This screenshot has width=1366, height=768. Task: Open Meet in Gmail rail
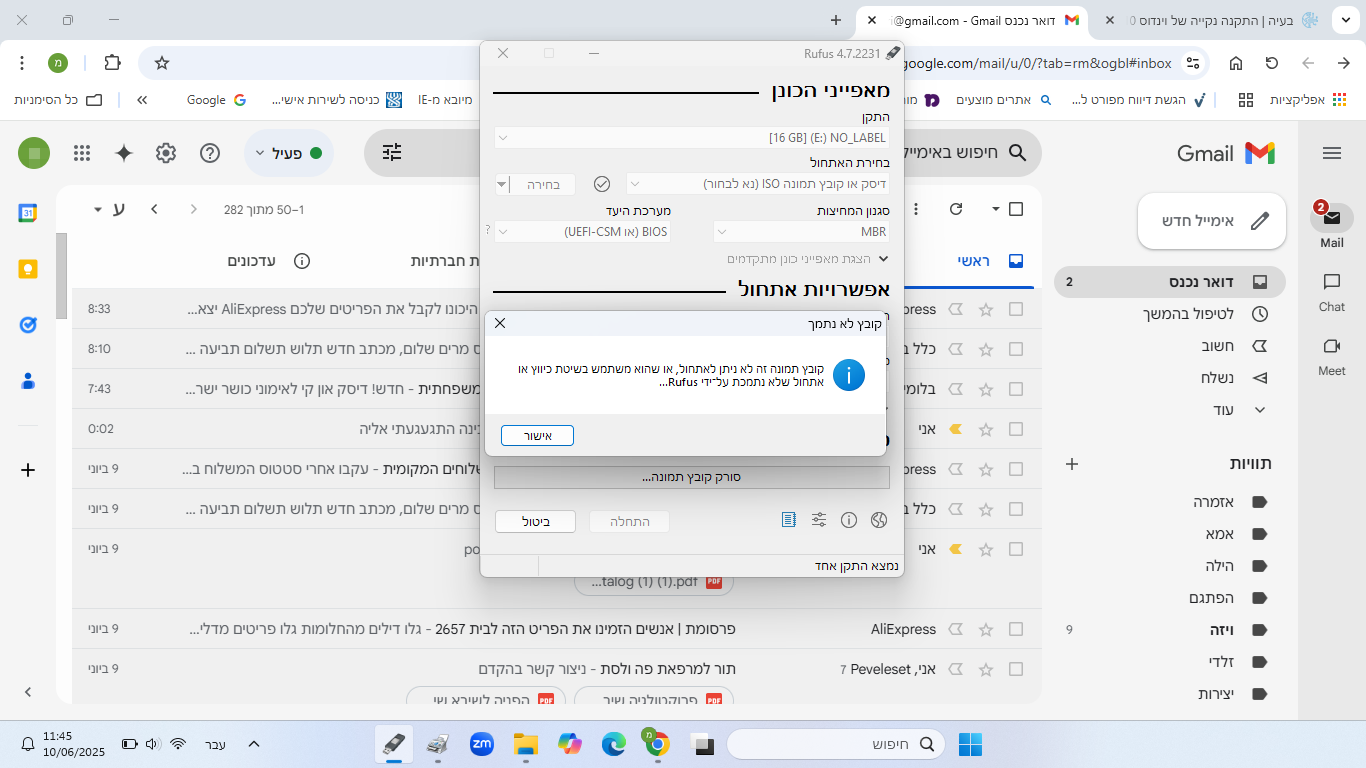pyautogui.click(x=1331, y=356)
